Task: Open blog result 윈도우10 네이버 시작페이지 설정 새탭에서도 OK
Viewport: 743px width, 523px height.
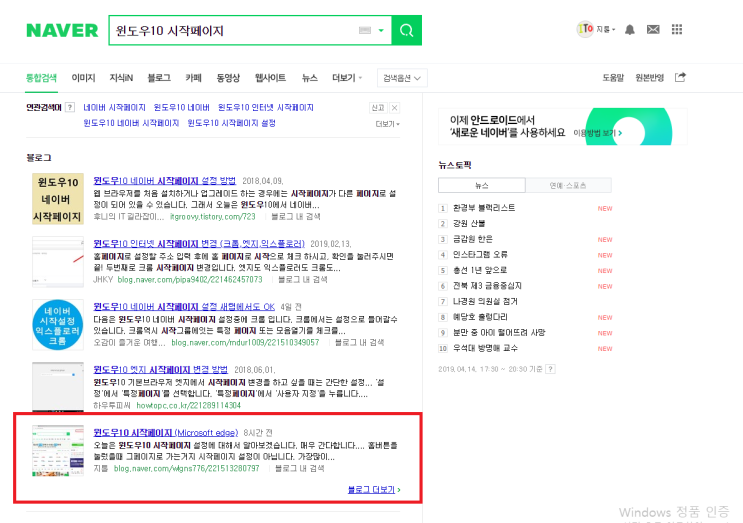Action: tap(184, 307)
